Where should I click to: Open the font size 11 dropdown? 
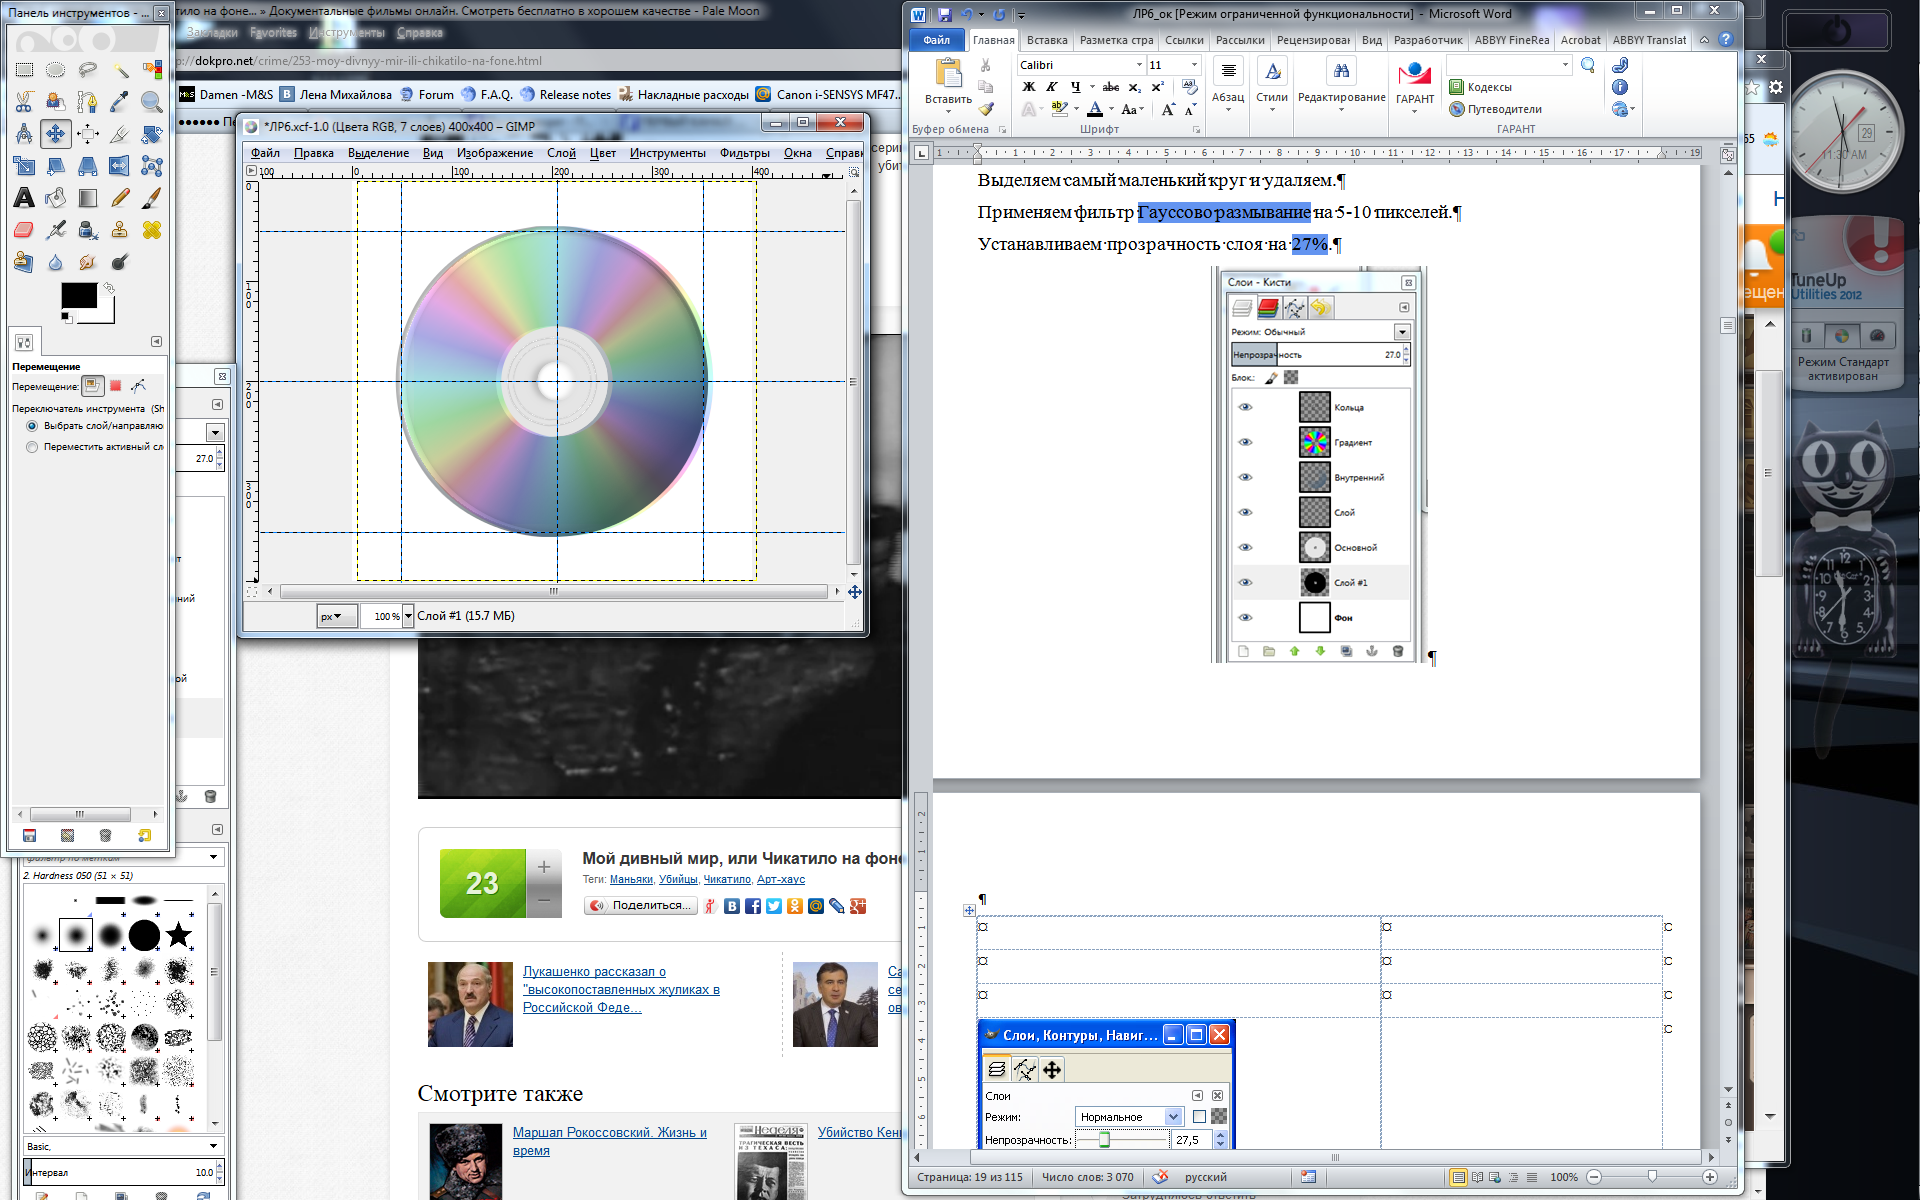point(1194,65)
